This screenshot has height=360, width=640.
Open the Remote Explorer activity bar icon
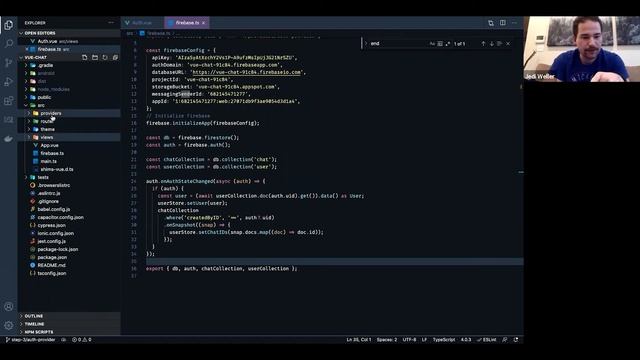(9, 120)
